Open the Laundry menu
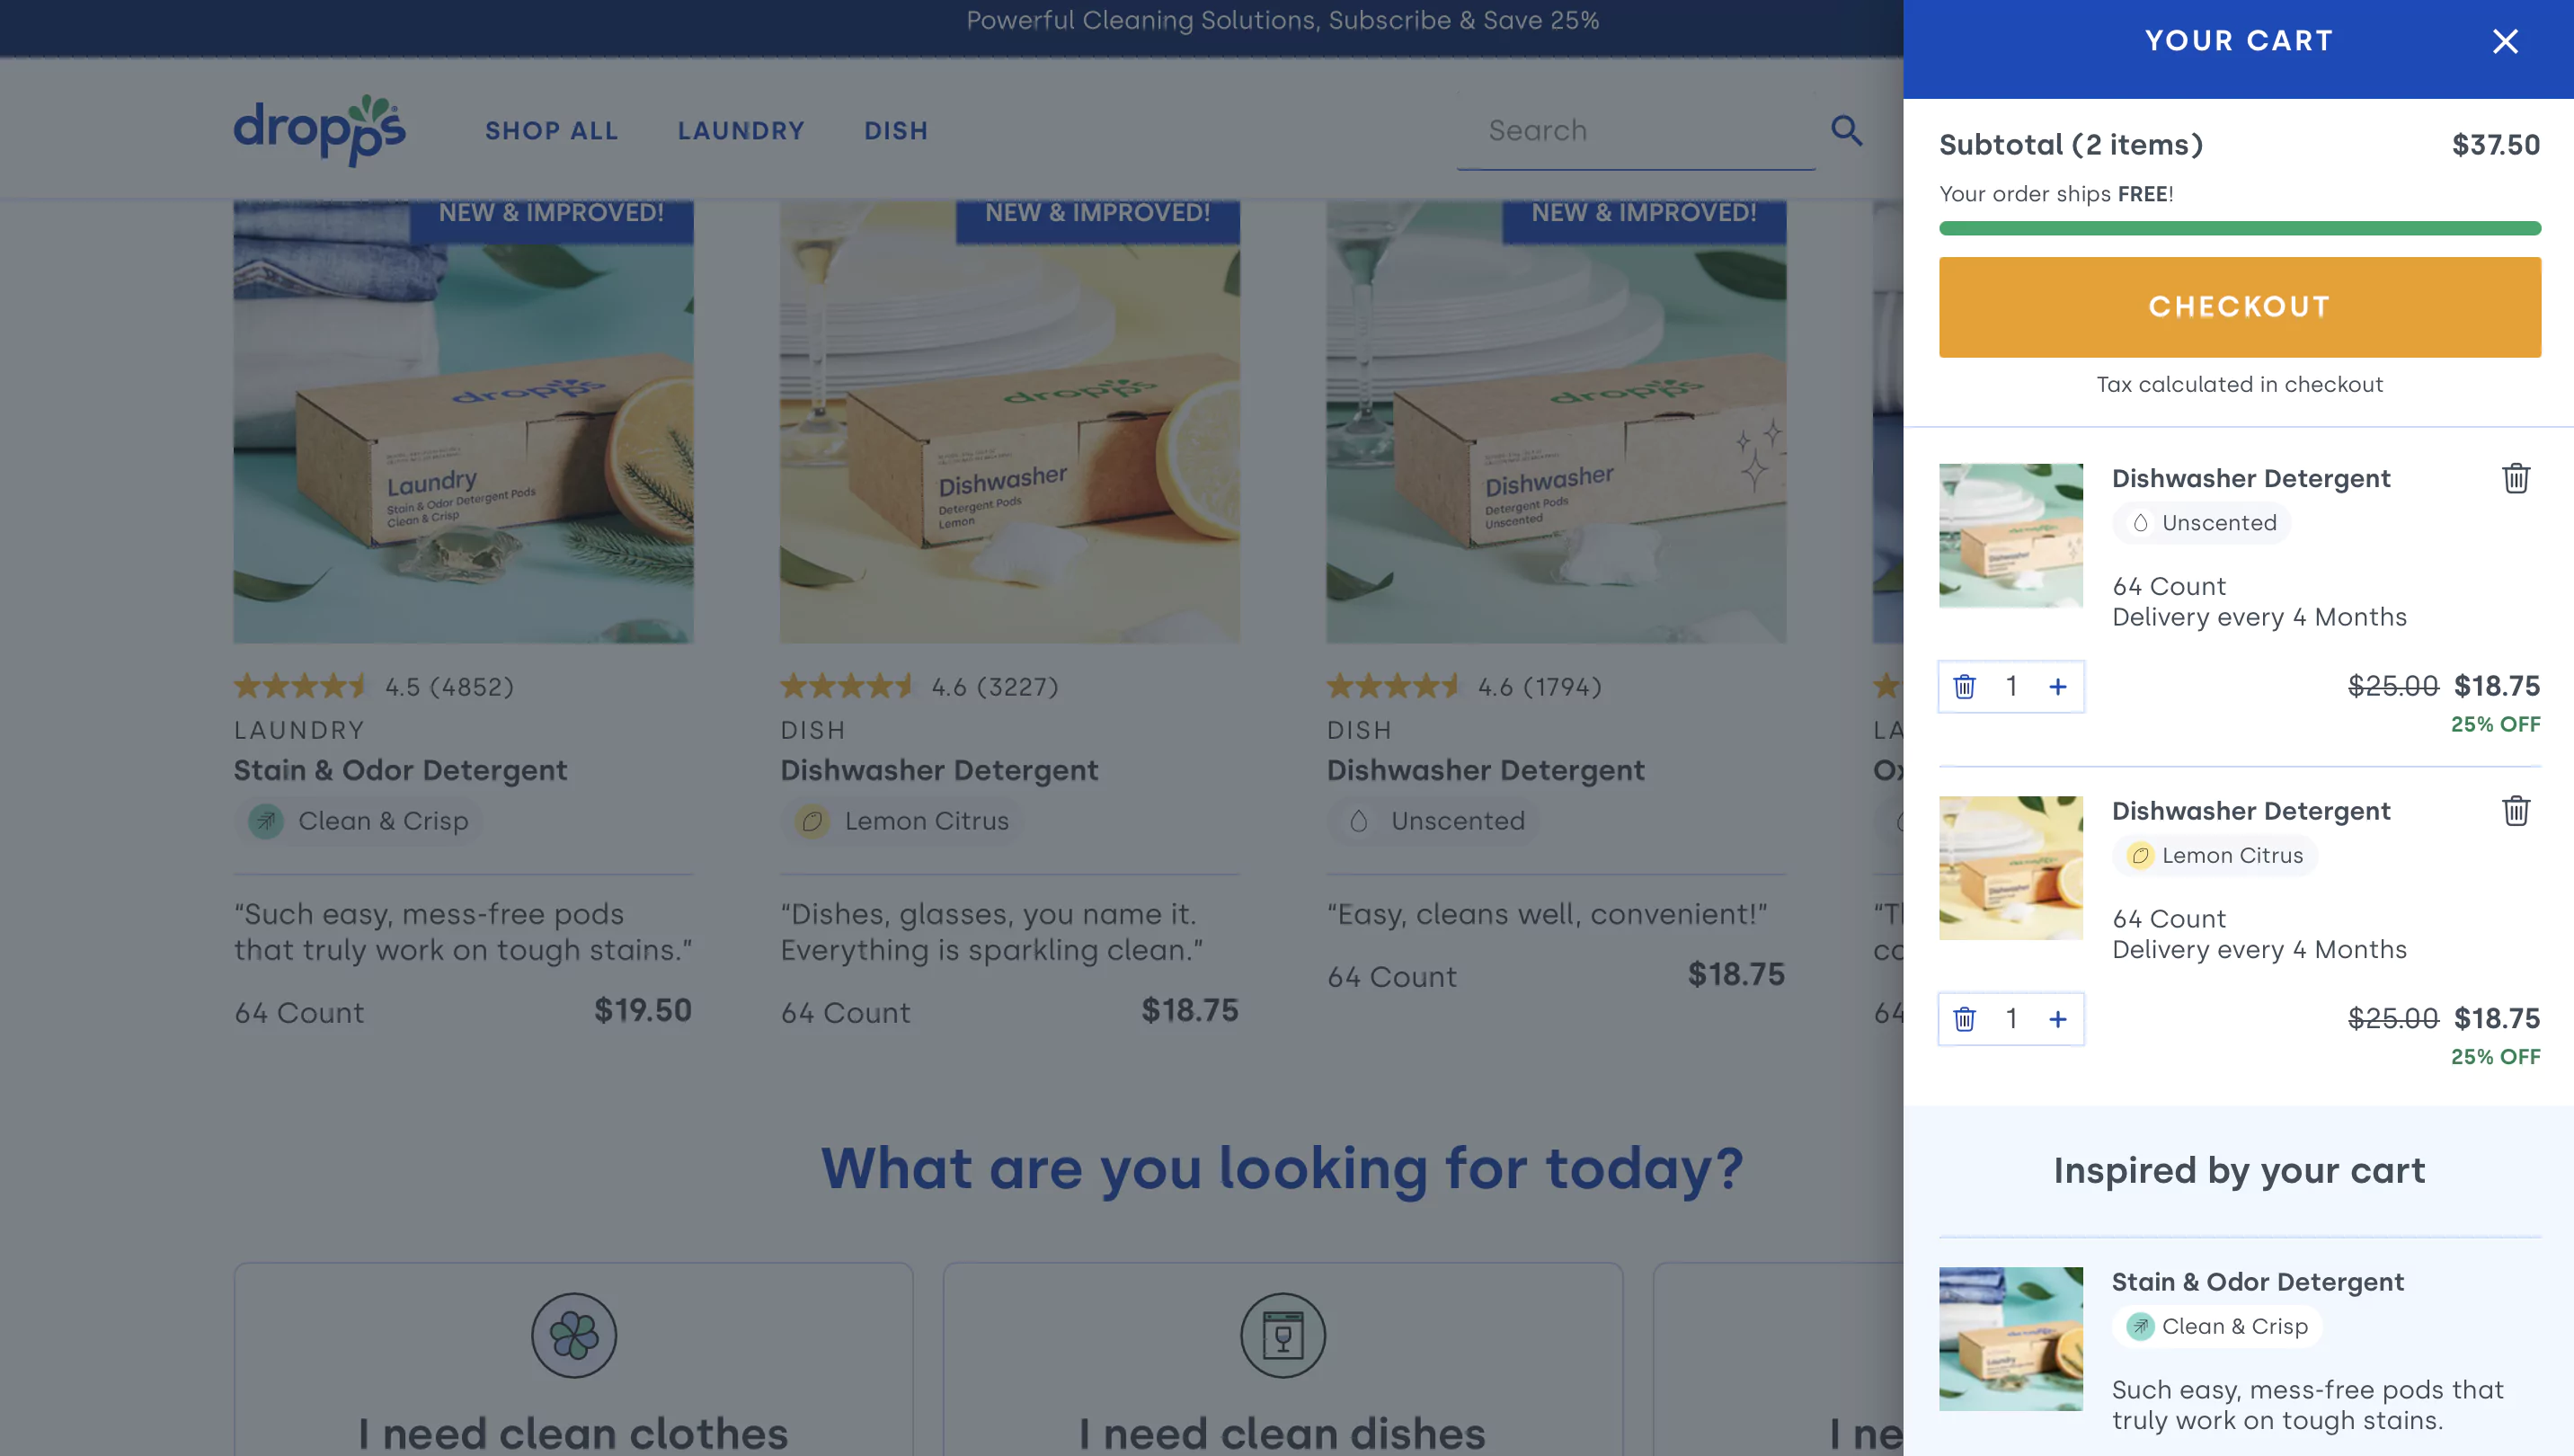 (741, 131)
